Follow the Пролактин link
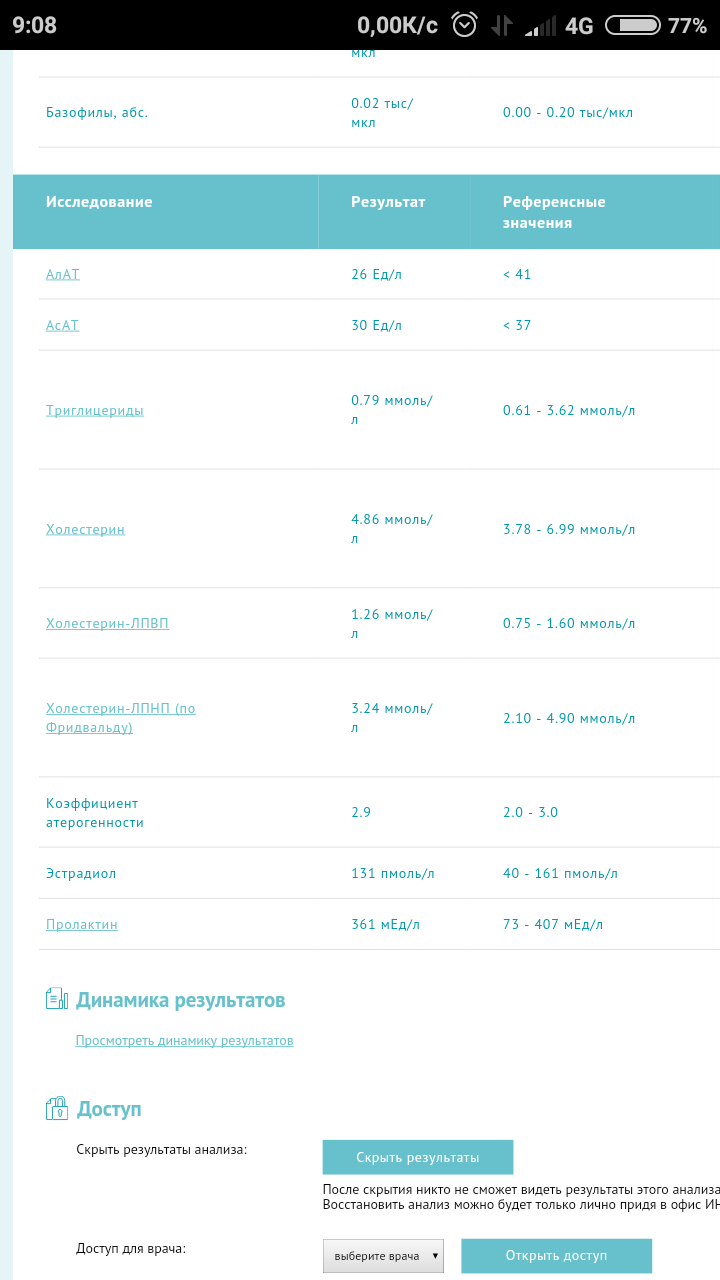This screenshot has width=720, height=1280. 82,924
